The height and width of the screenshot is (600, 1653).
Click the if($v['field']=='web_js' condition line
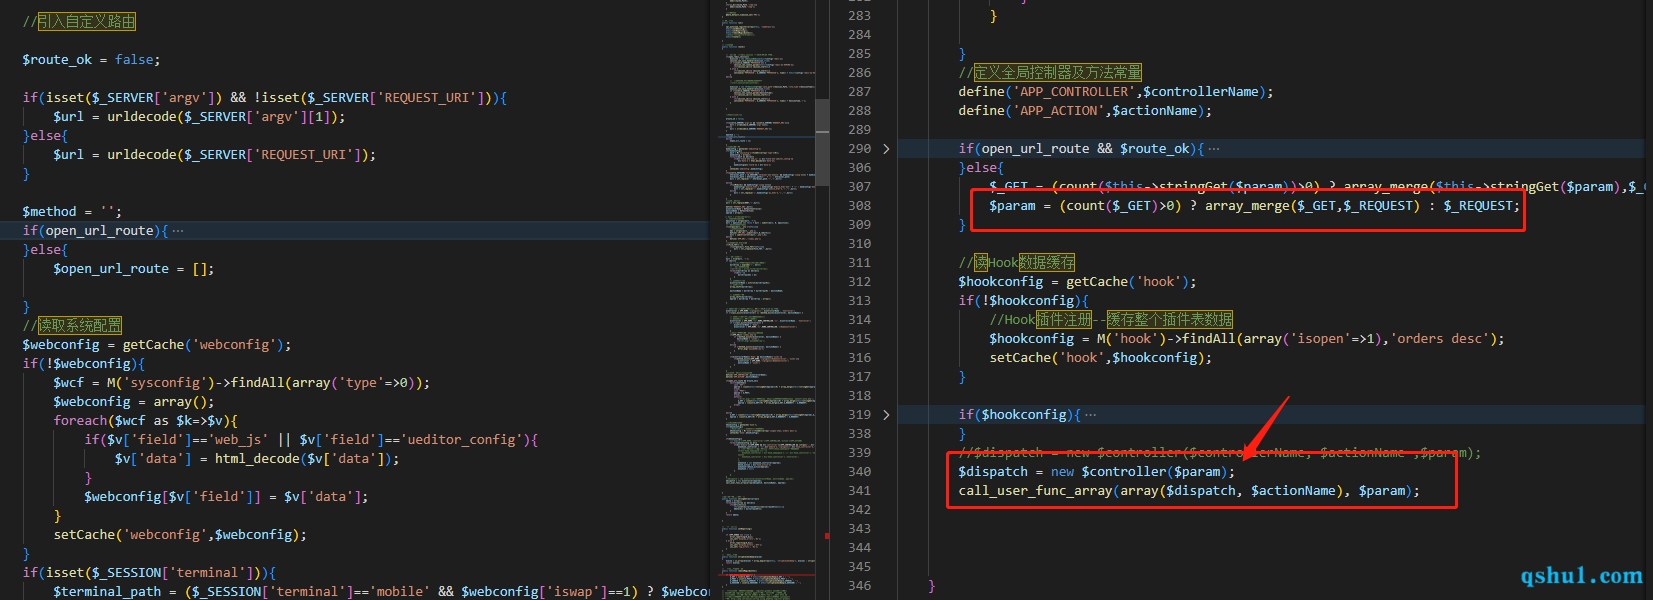(x=311, y=440)
